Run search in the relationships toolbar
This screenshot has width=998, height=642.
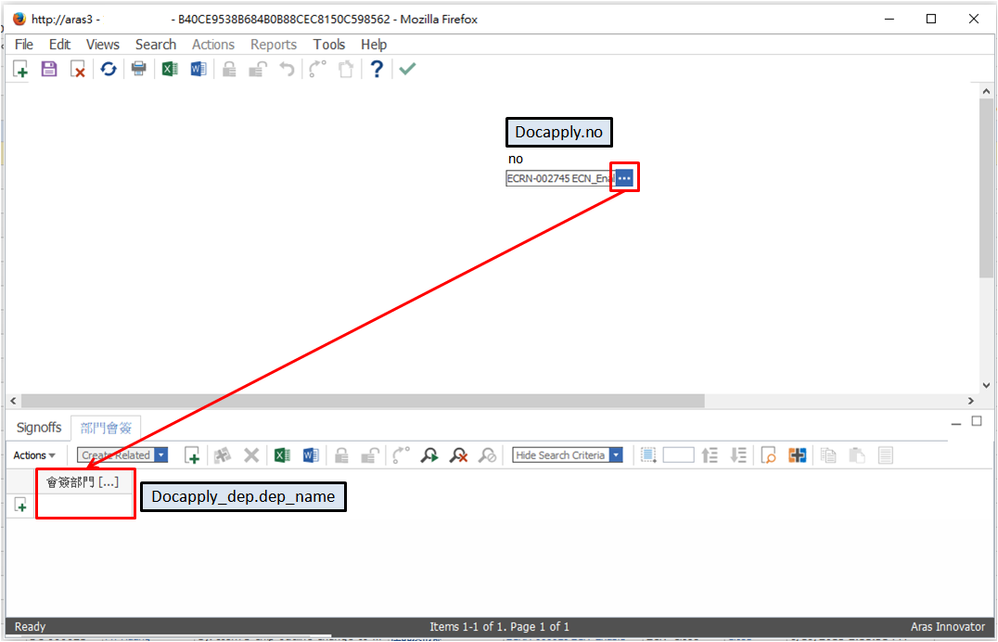click(429, 455)
